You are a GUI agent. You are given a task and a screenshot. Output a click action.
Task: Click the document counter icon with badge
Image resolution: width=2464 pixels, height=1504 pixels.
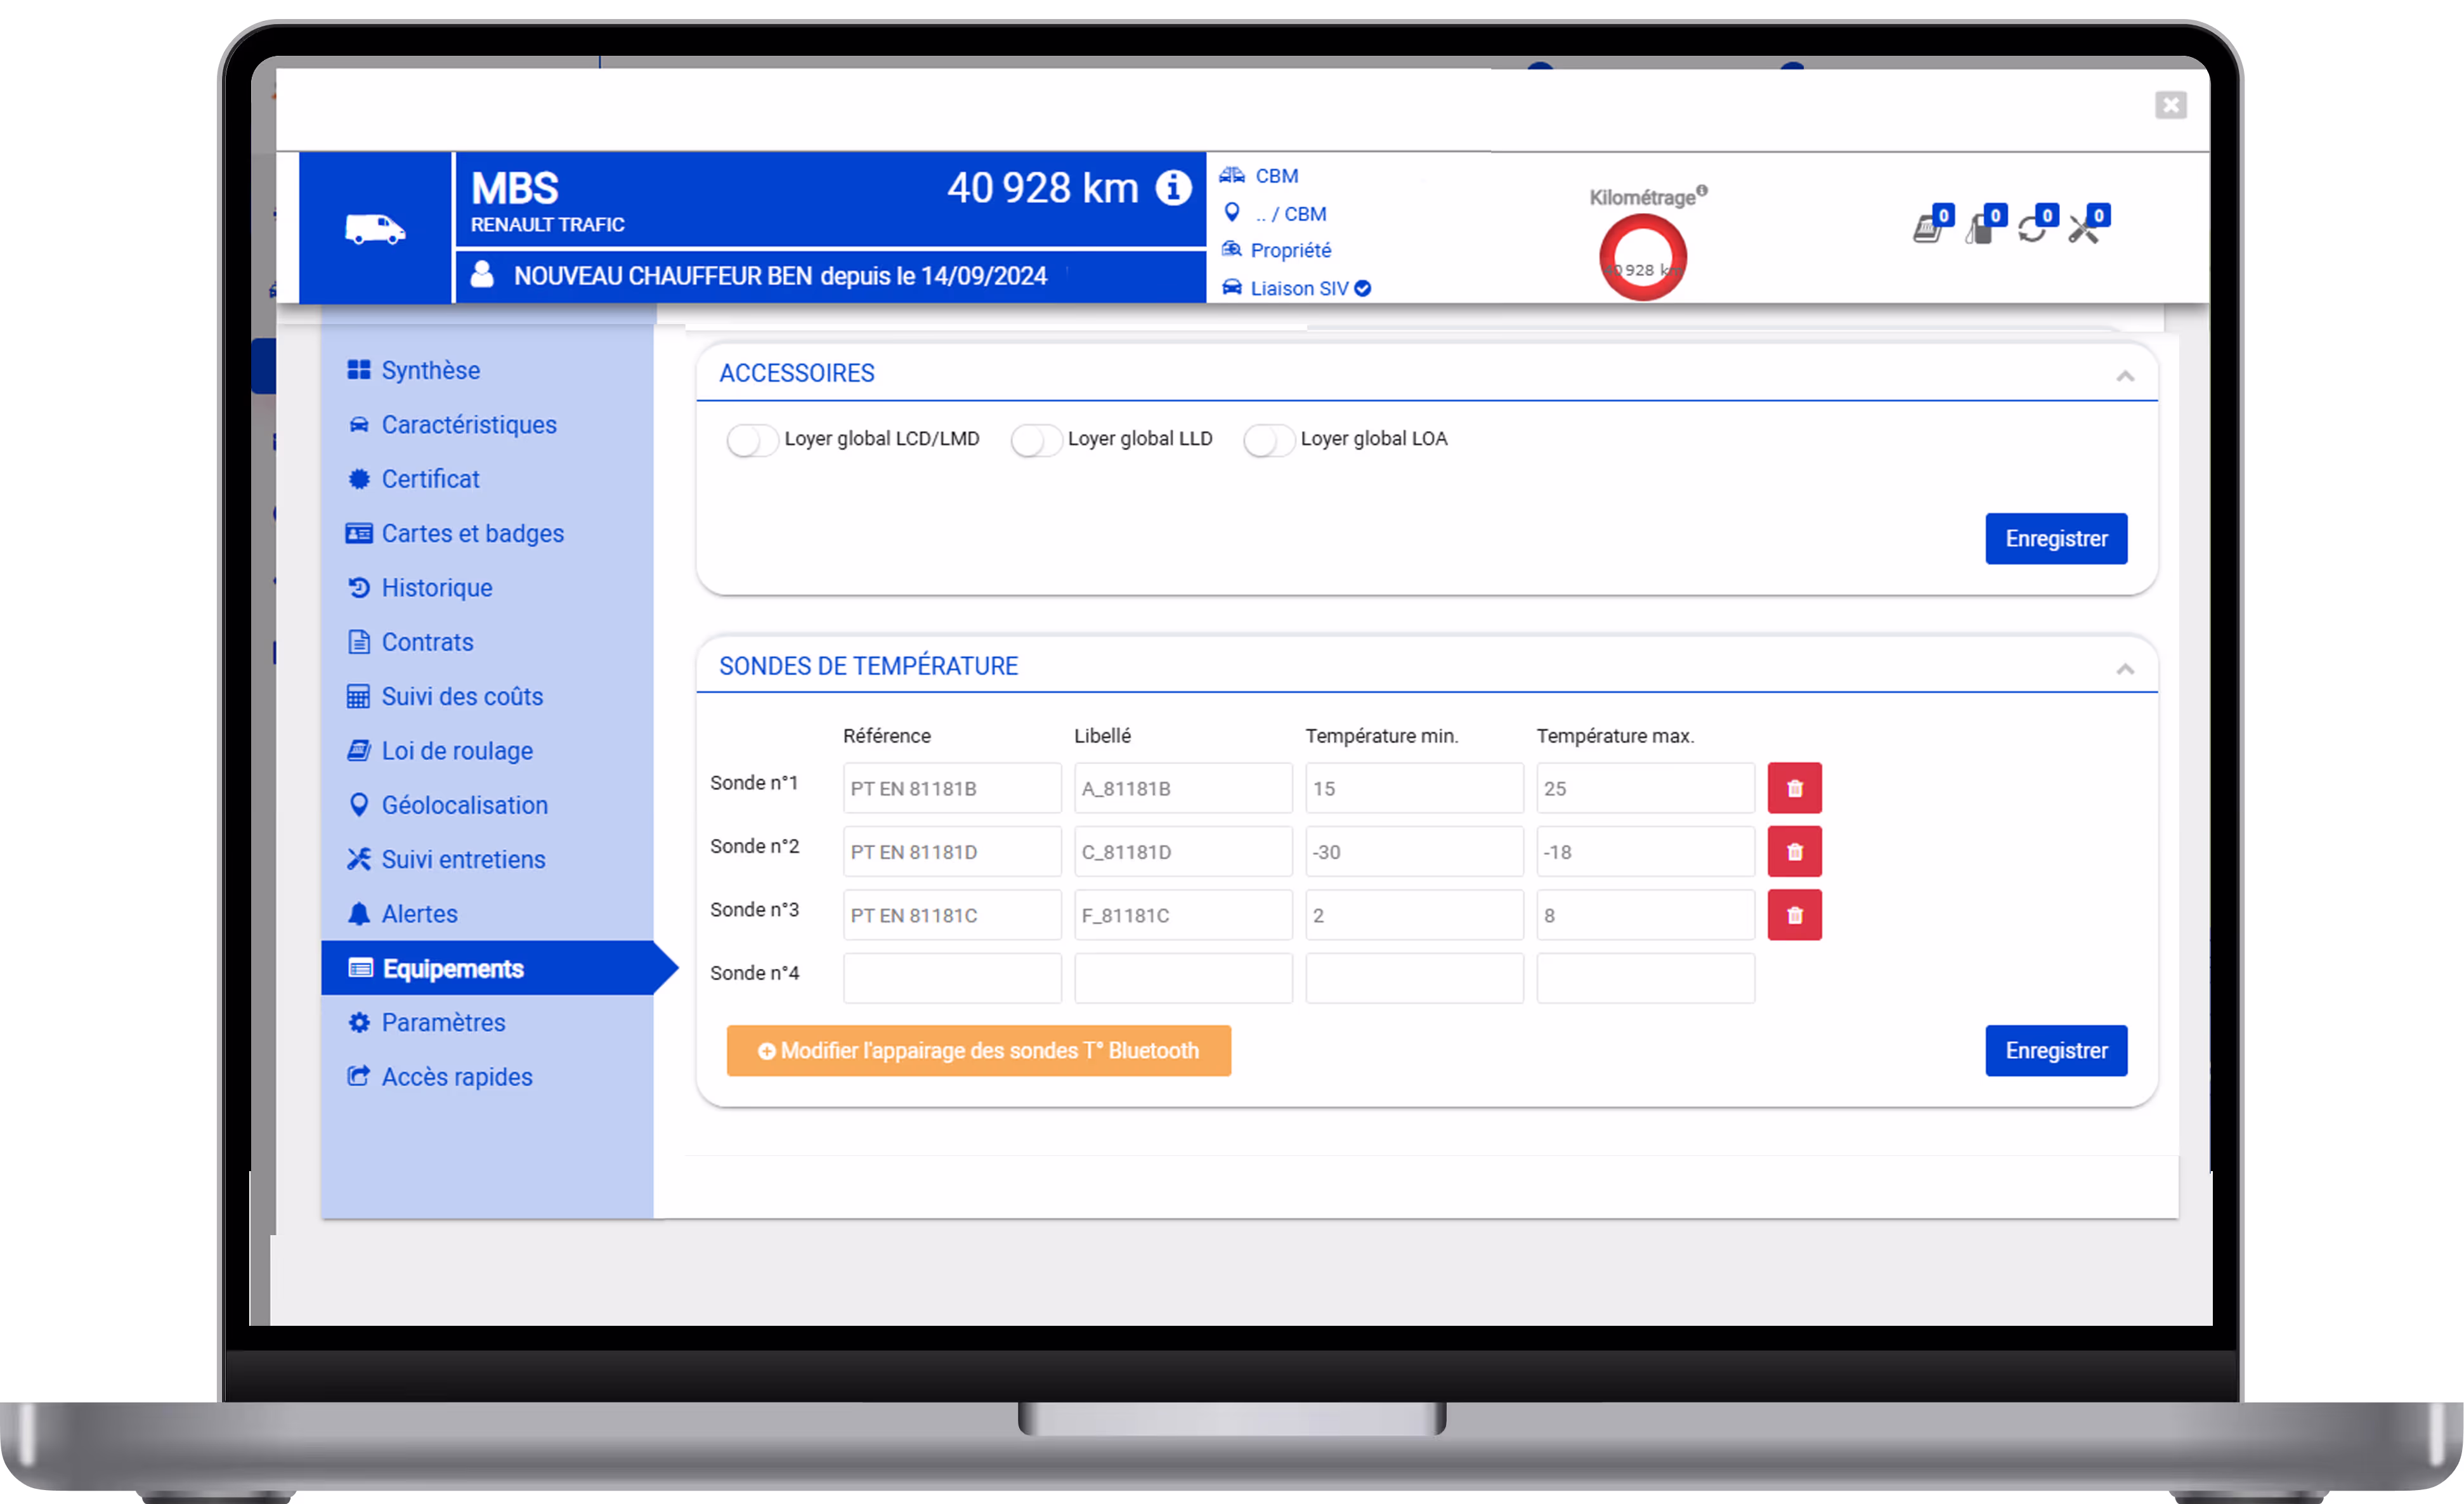1927,230
